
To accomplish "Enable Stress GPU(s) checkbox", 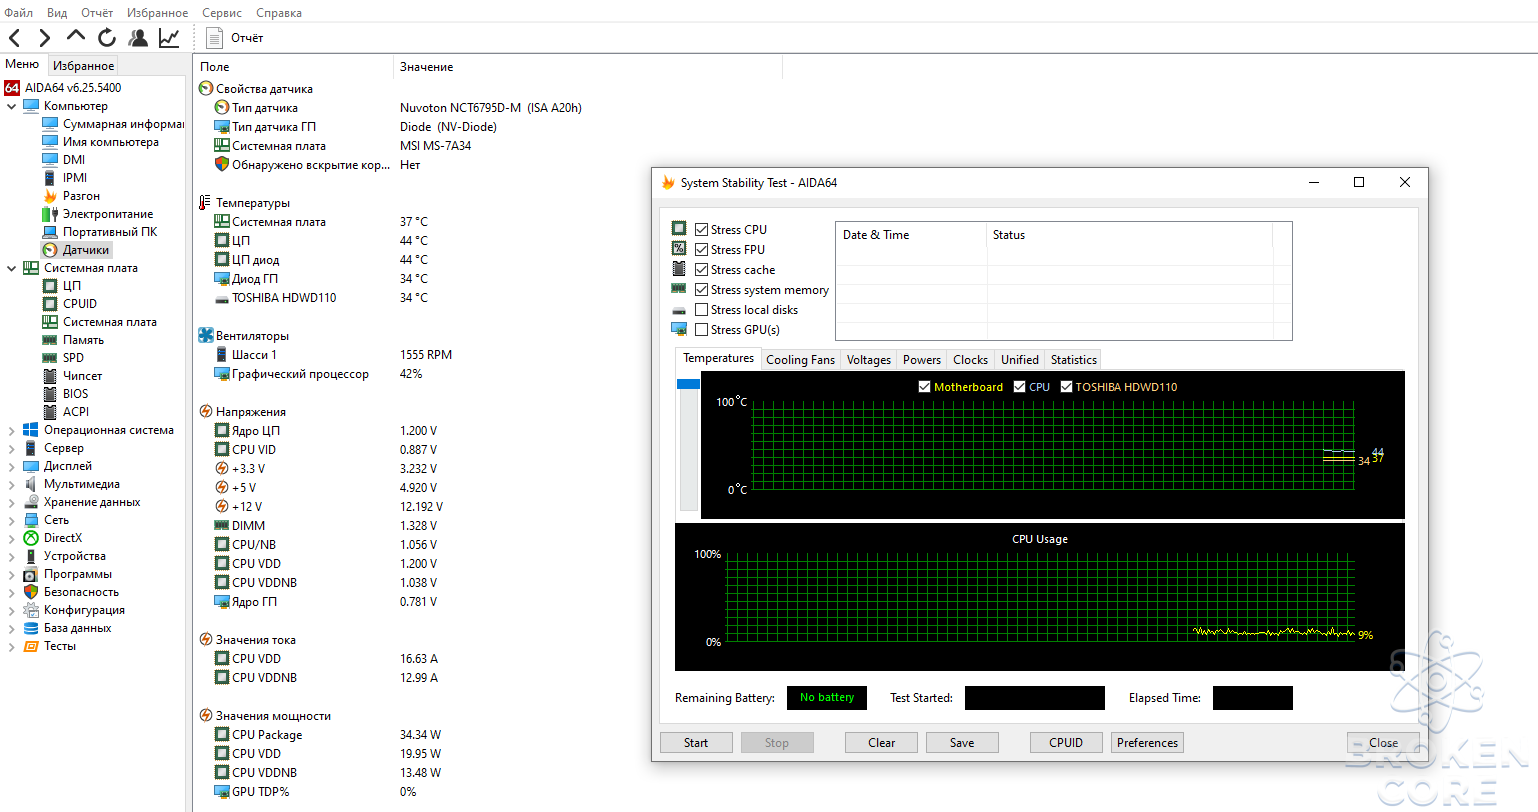I will pos(702,330).
